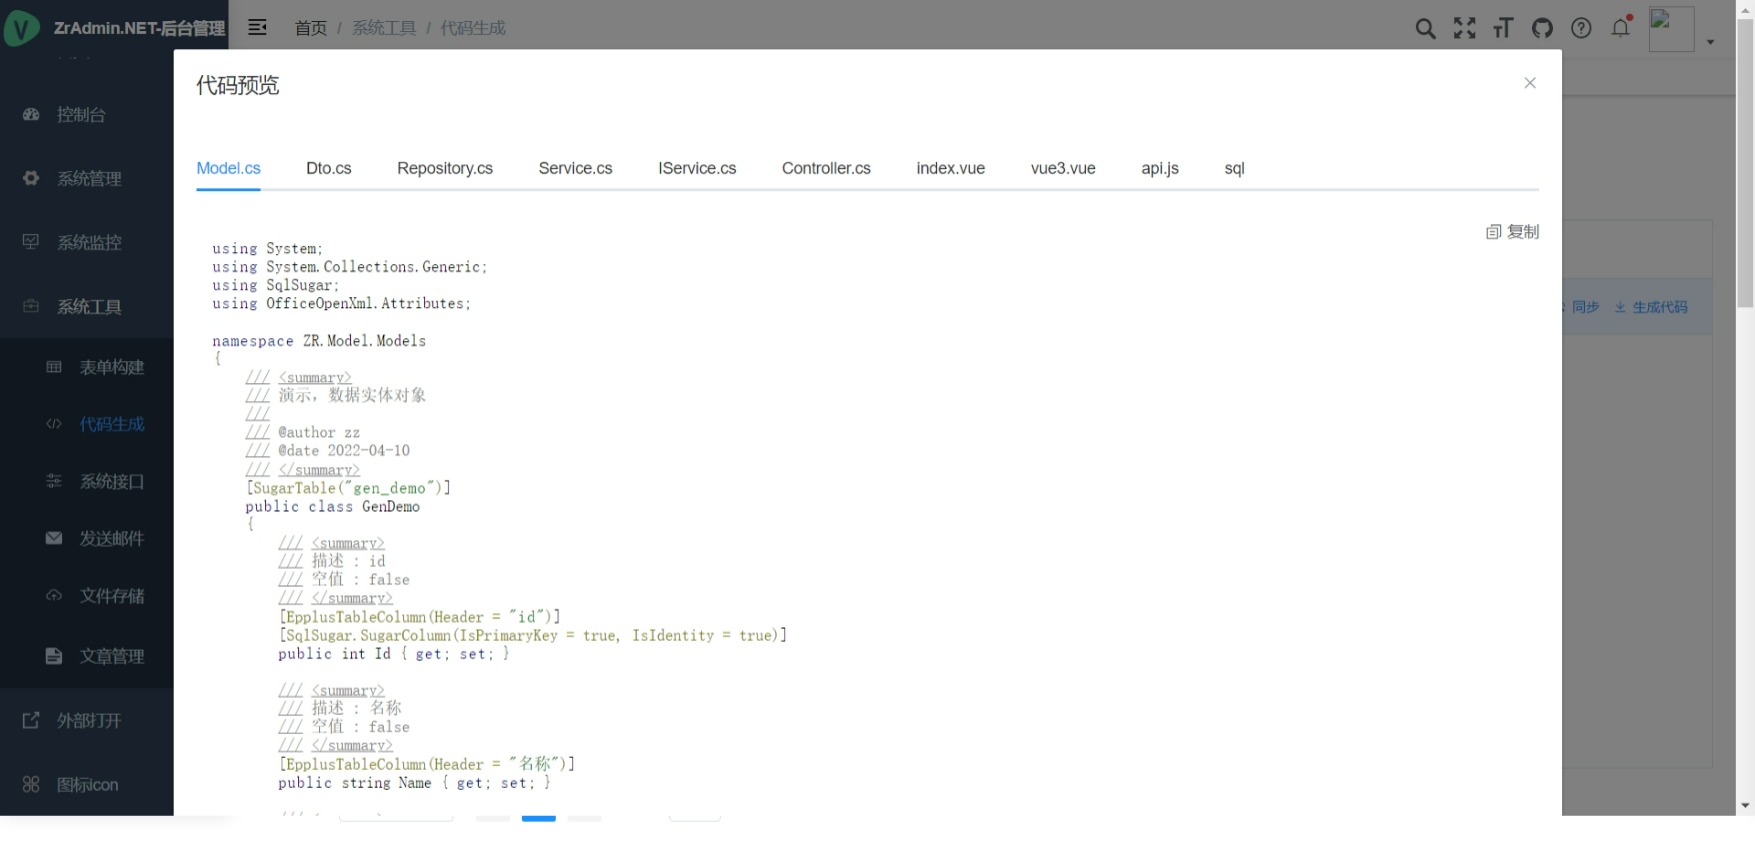Open the font size setting icon
This screenshot has height=863, width=1755.
click(1503, 29)
